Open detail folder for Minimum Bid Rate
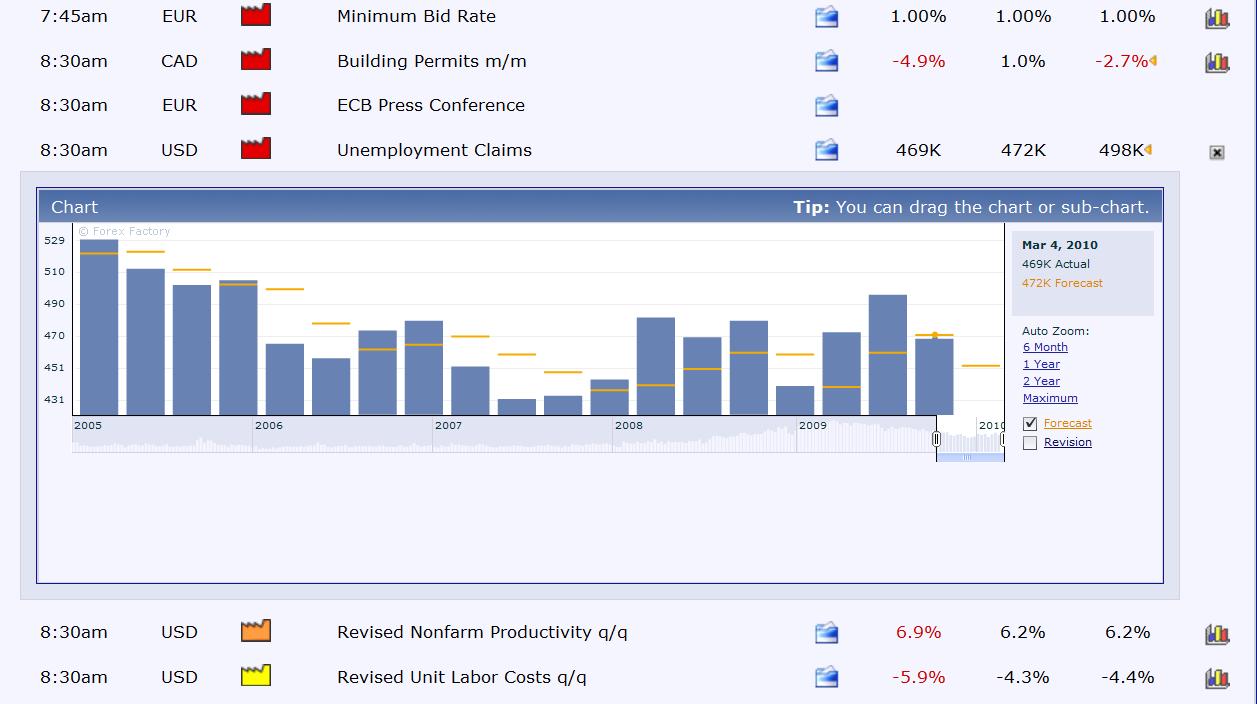 click(x=826, y=17)
